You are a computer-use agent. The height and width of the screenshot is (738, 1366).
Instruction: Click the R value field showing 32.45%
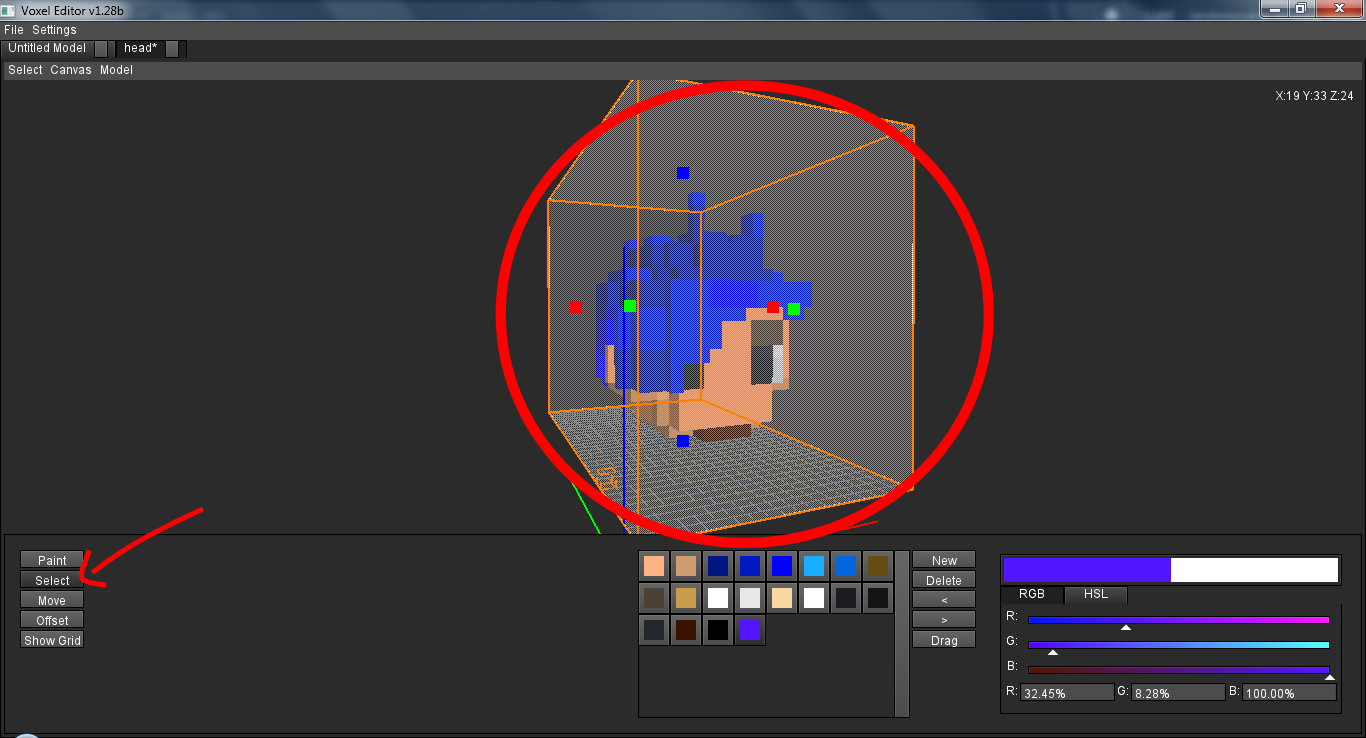click(1066, 693)
